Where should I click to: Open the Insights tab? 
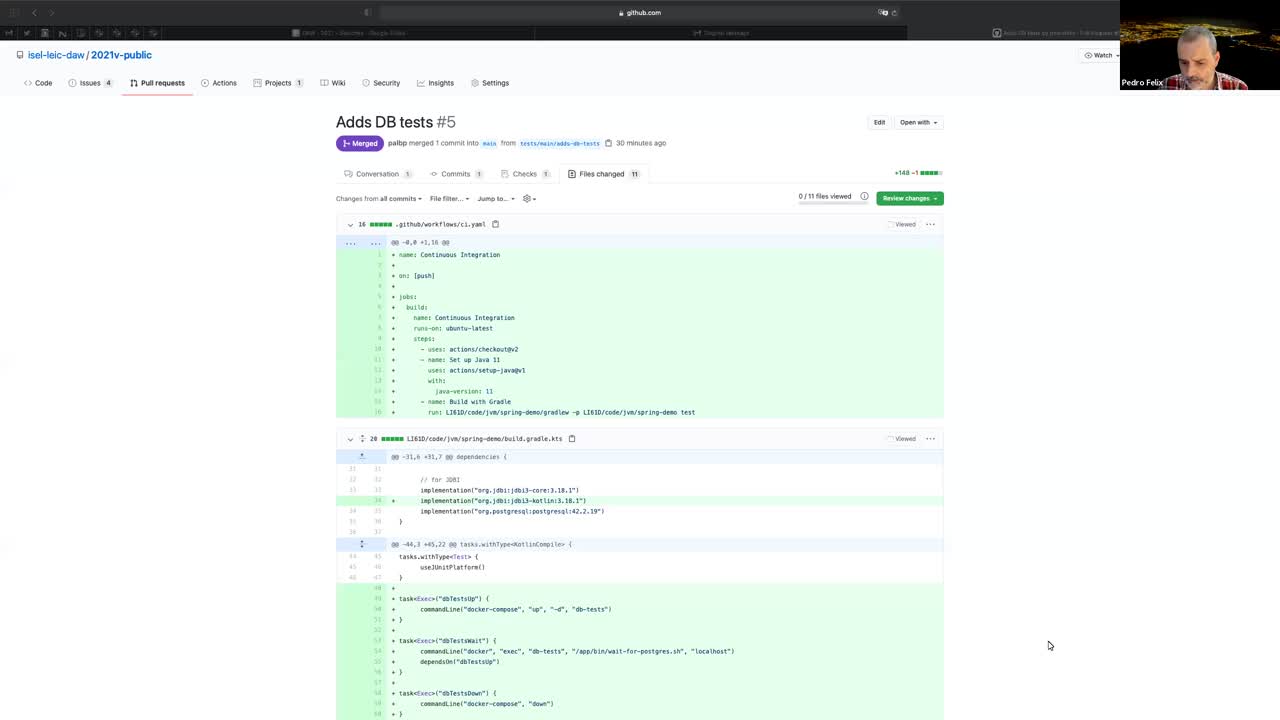(x=435, y=83)
